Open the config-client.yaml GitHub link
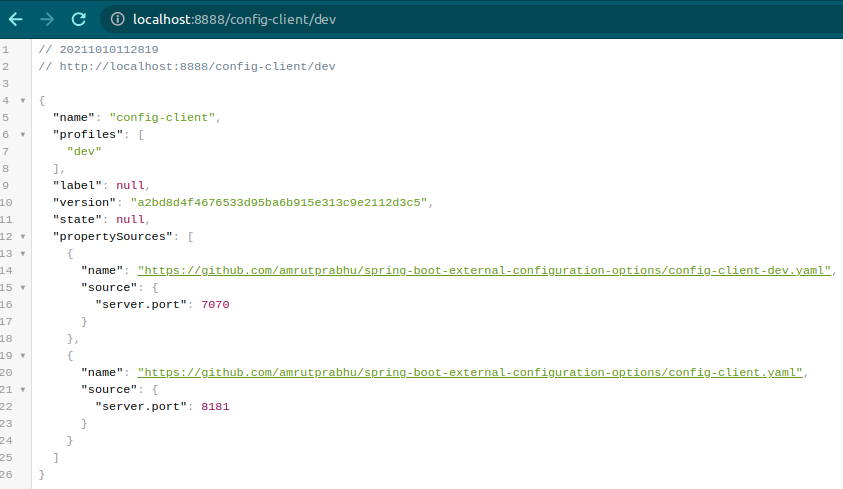Viewport: 843px width, 489px height. click(470, 372)
